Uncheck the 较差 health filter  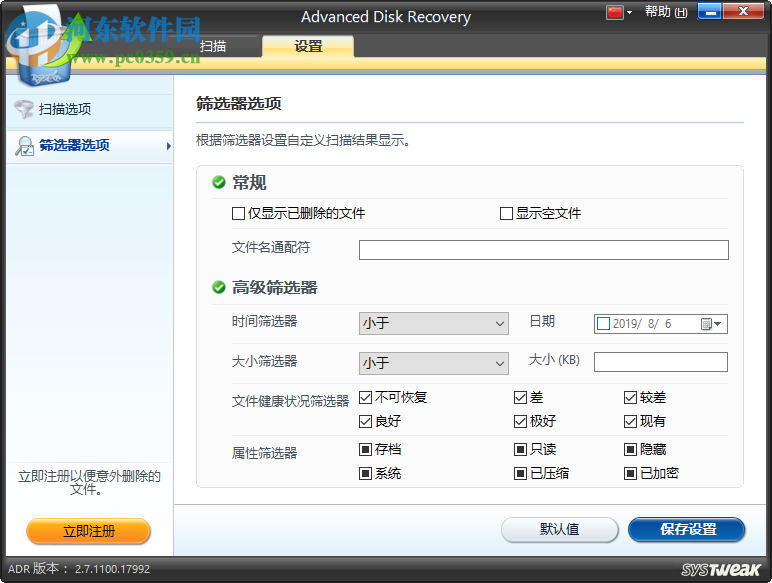click(x=631, y=397)
